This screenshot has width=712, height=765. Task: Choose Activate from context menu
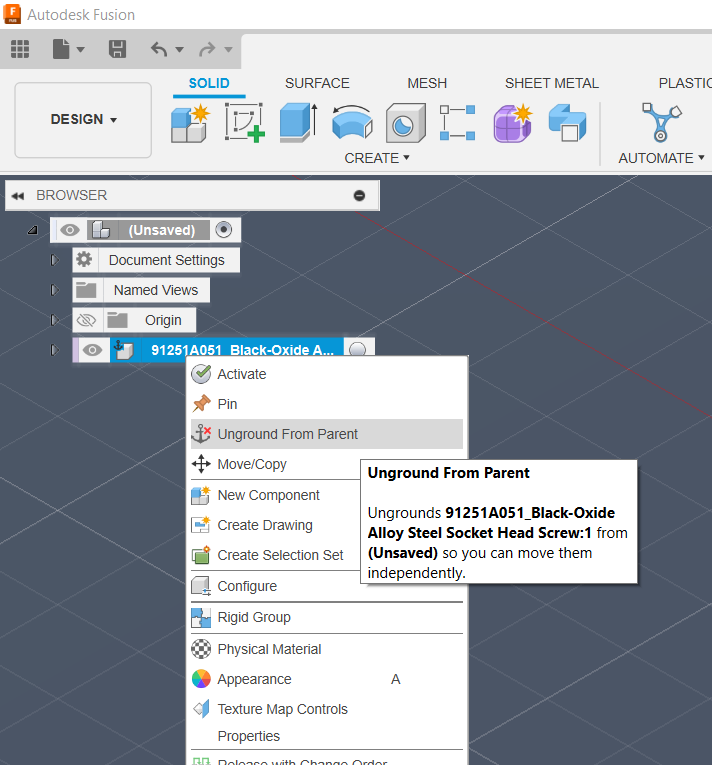tap(326, 374)
